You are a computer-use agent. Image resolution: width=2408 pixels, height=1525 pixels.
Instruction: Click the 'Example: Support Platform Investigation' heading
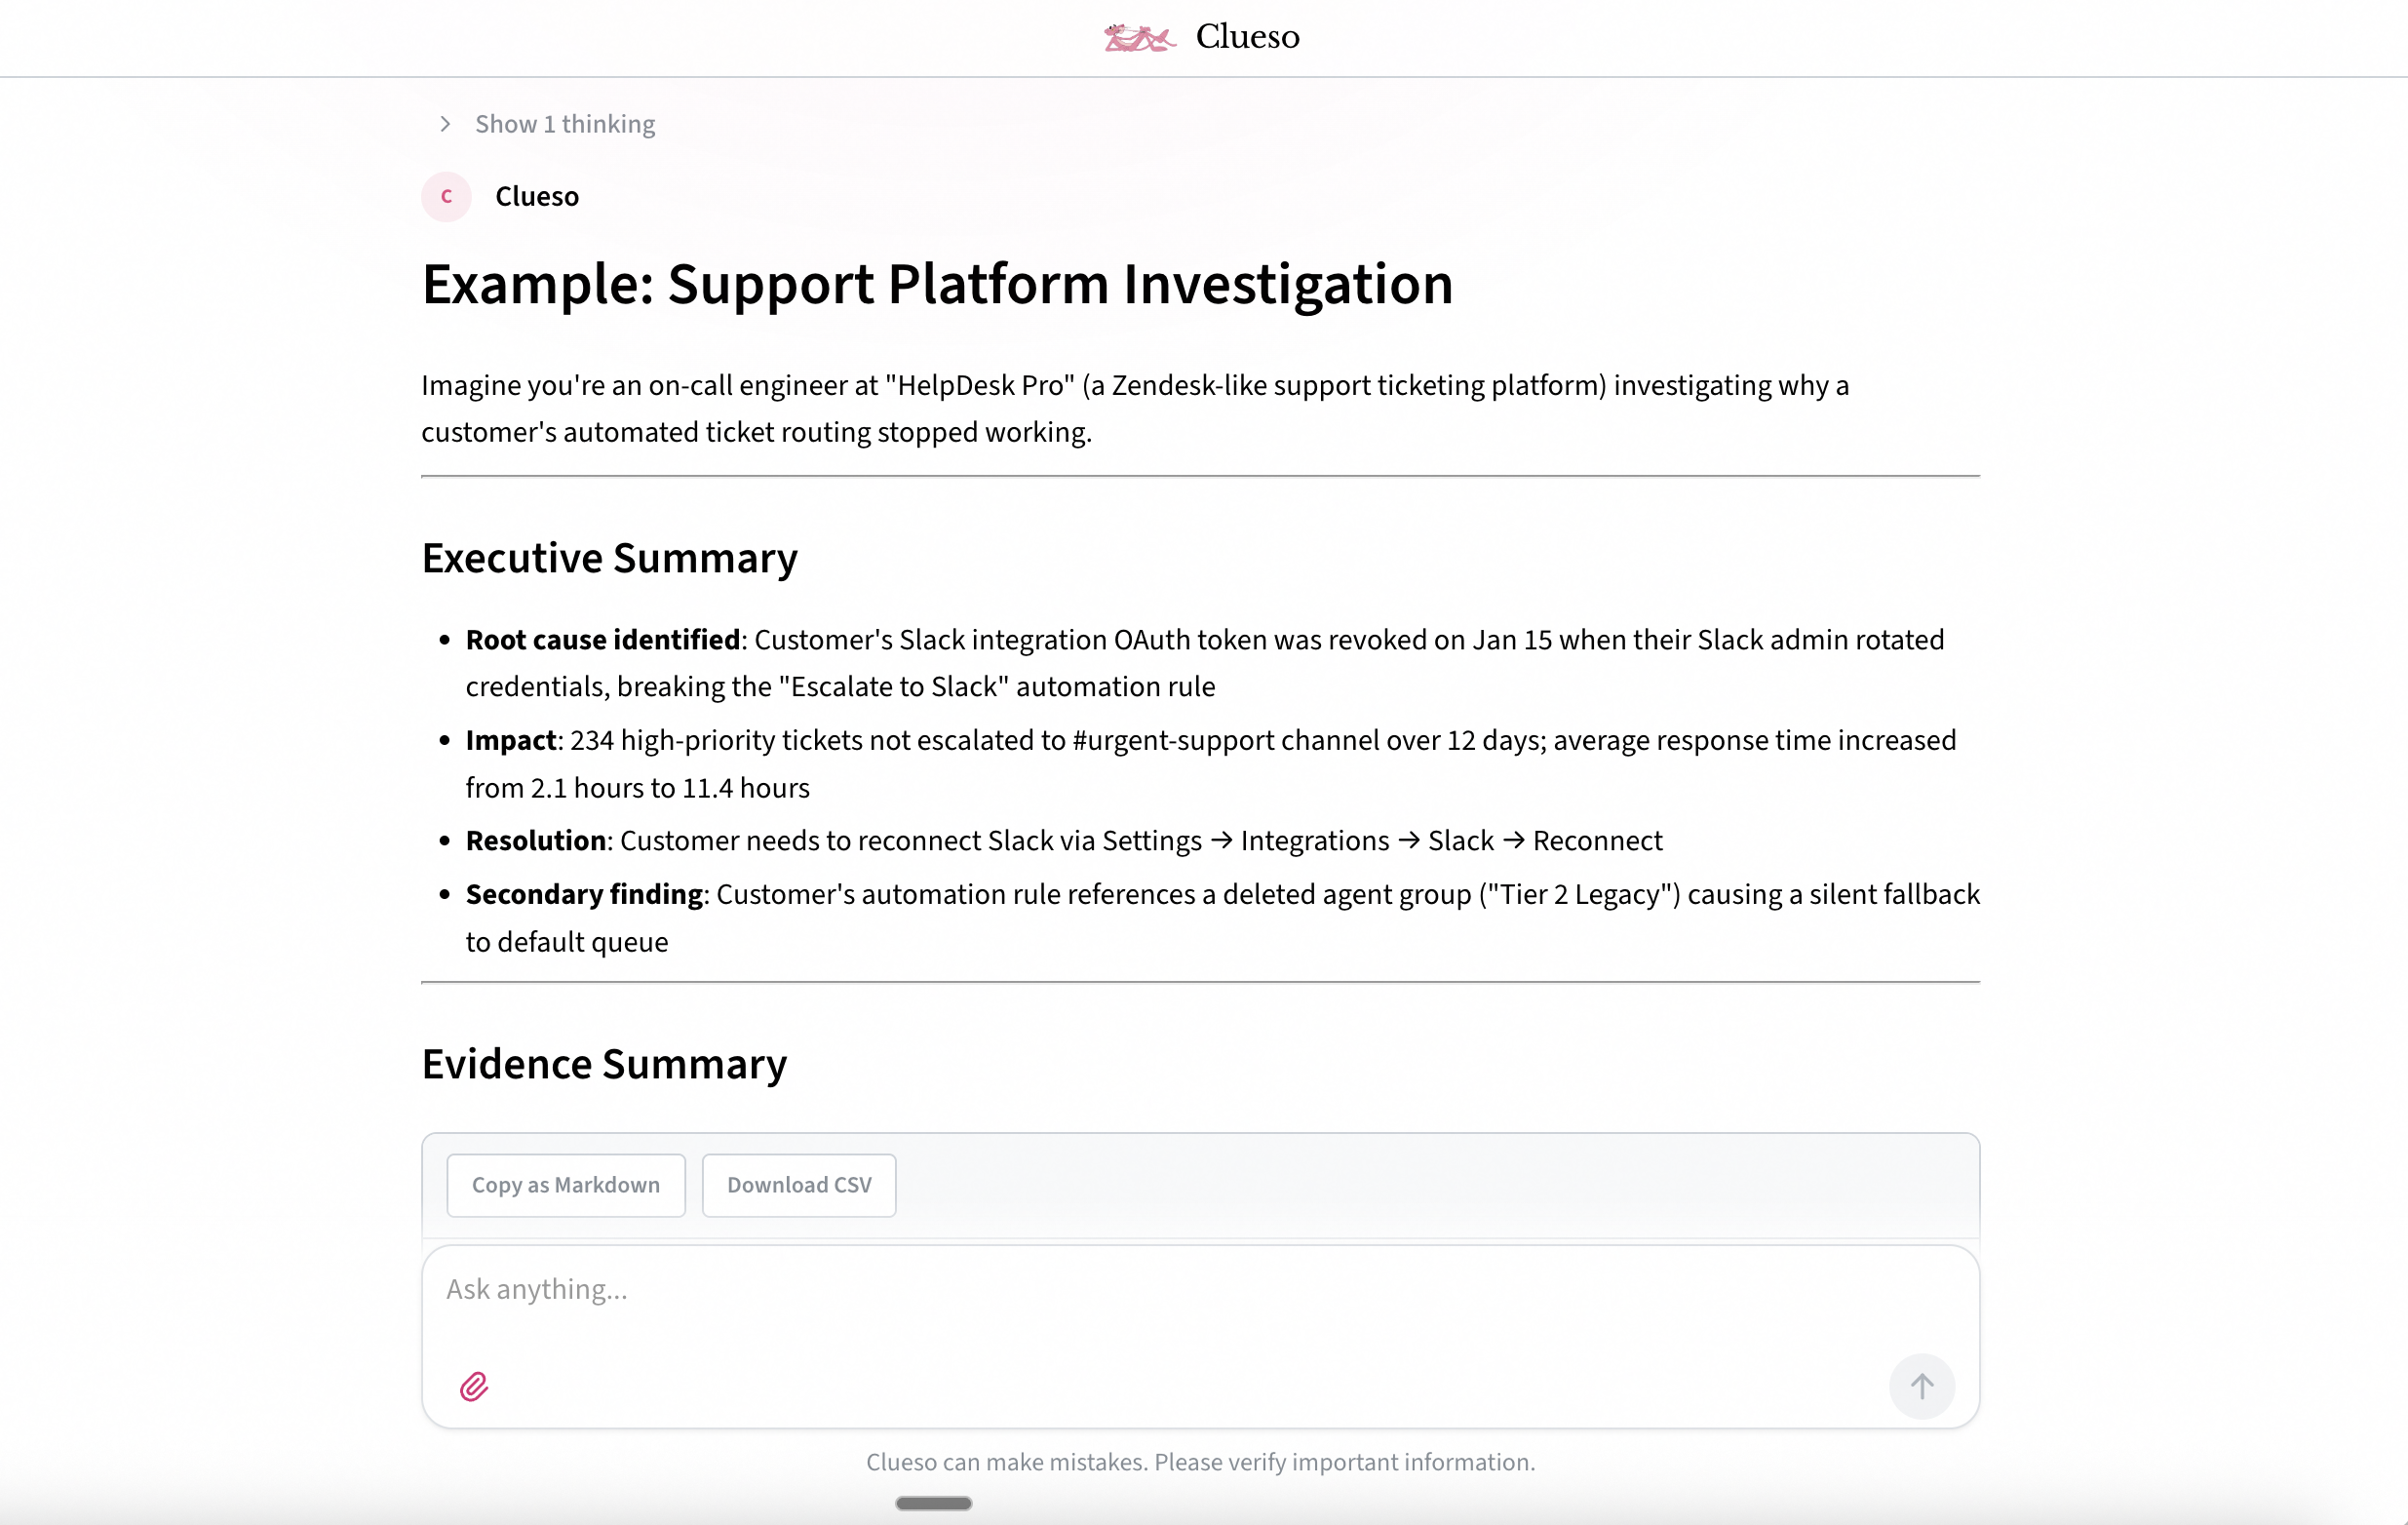pyautogui.click(x=936, y=285)
